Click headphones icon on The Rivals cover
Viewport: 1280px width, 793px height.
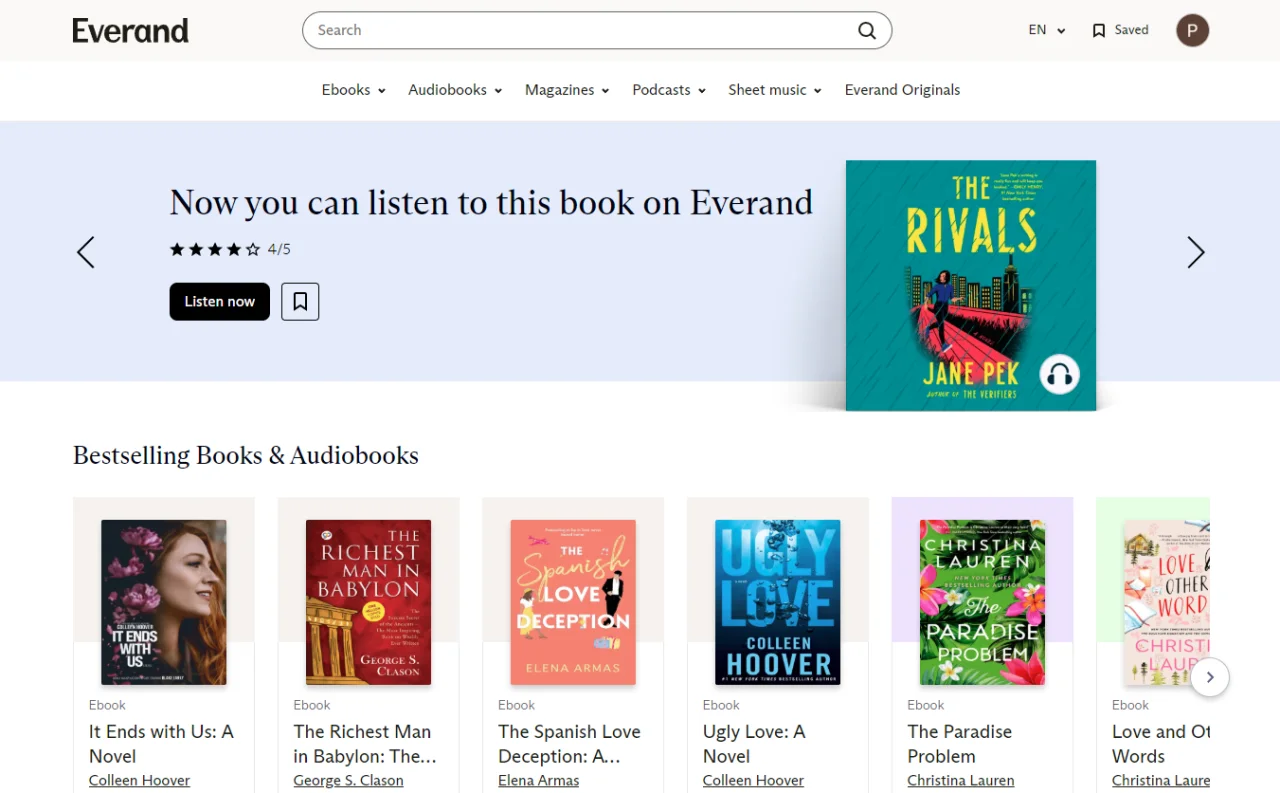(1059, 375)
